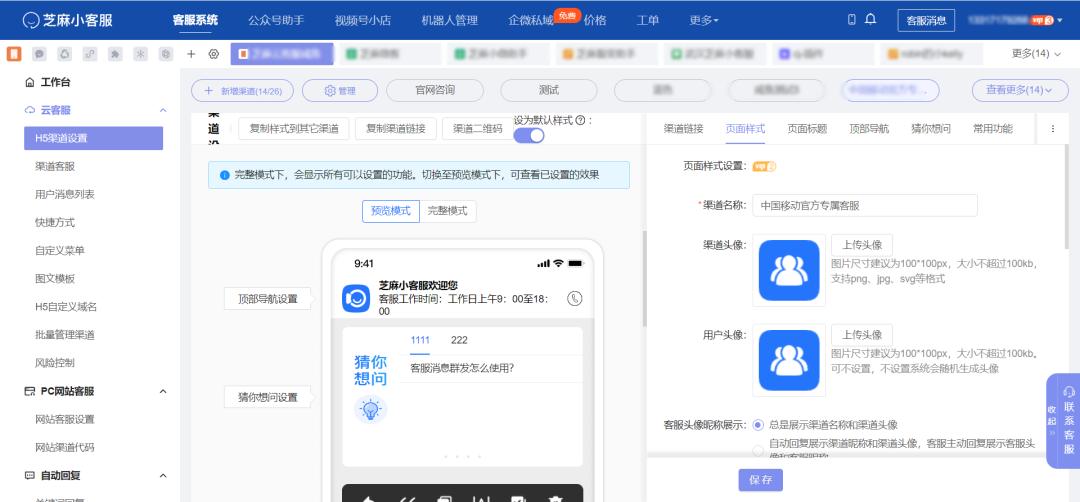
Task: Click 保存 button
Action: click(x=760, y=480)
